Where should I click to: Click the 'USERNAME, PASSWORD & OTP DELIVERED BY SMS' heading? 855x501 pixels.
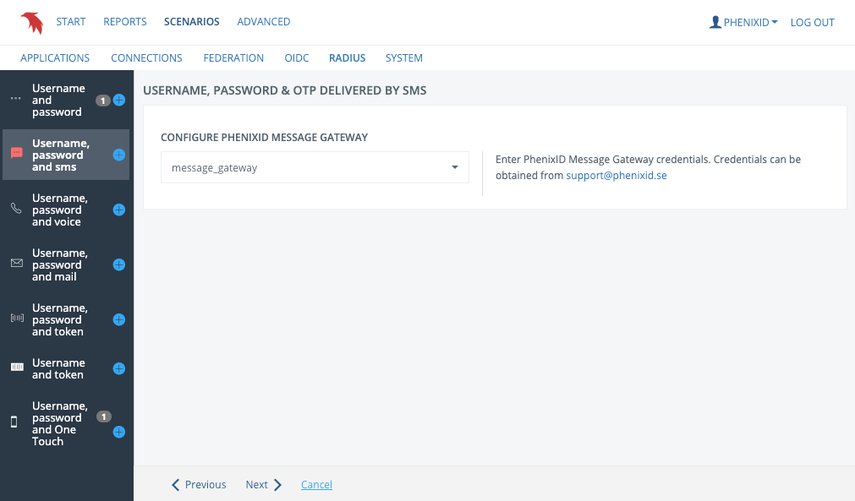tap(285, 90)
